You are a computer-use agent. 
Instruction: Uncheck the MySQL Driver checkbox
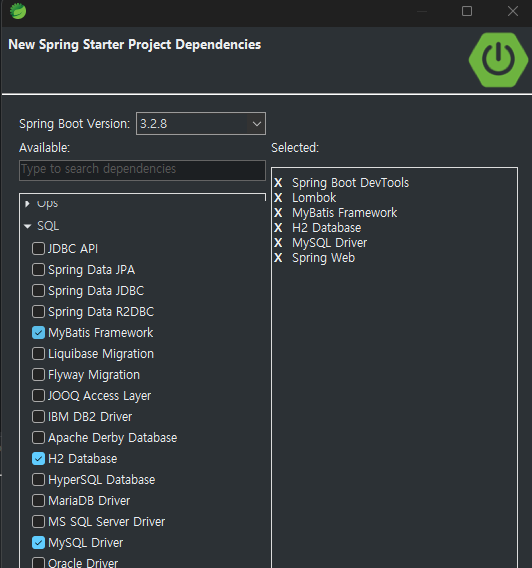pyautogui.click(x=38, y=543)
